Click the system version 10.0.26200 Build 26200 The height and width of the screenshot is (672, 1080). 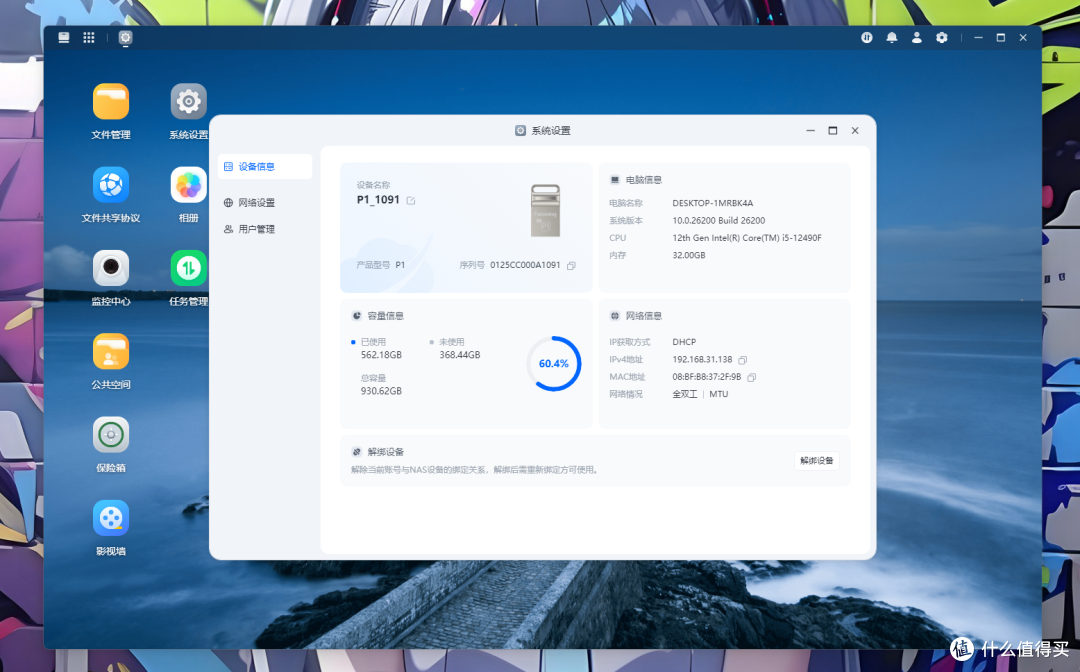point(718,220)
